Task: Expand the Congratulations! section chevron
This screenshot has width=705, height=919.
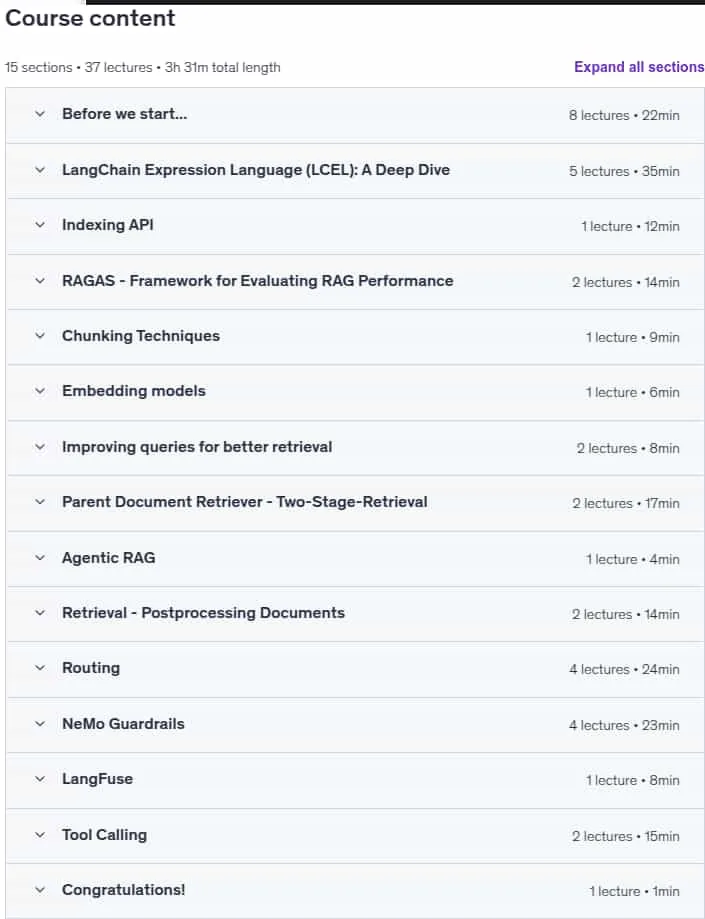Action: click(40, 890)
